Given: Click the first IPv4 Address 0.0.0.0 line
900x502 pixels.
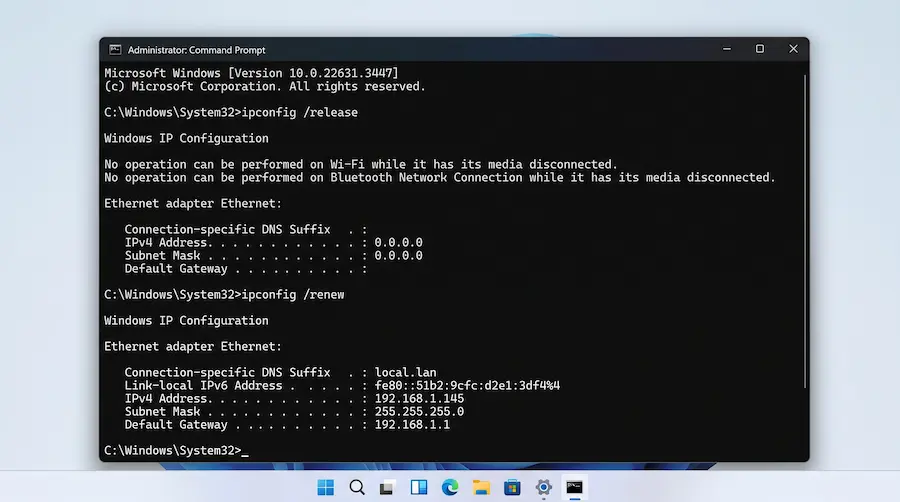Looking at the screenshot, I should click(273, 243).
